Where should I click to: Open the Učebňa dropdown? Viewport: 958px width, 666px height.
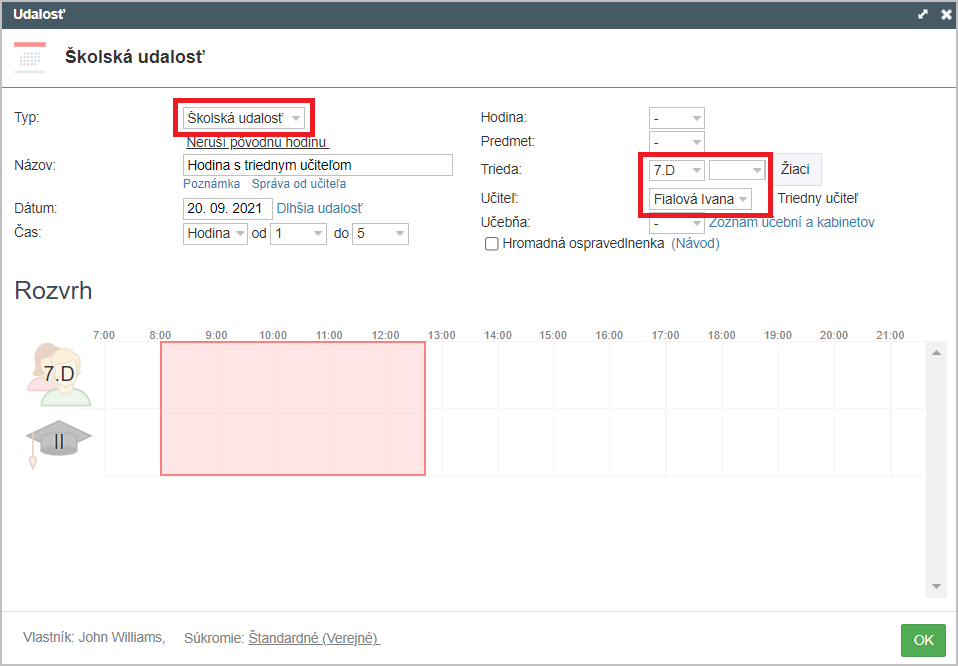click(676, 222)
